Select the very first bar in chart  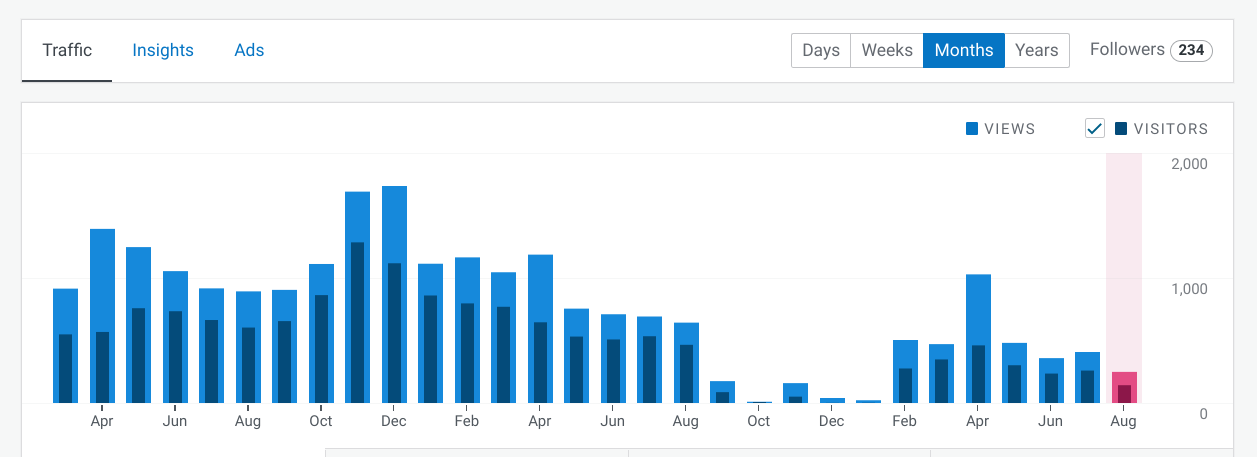(x=65, y=346)
